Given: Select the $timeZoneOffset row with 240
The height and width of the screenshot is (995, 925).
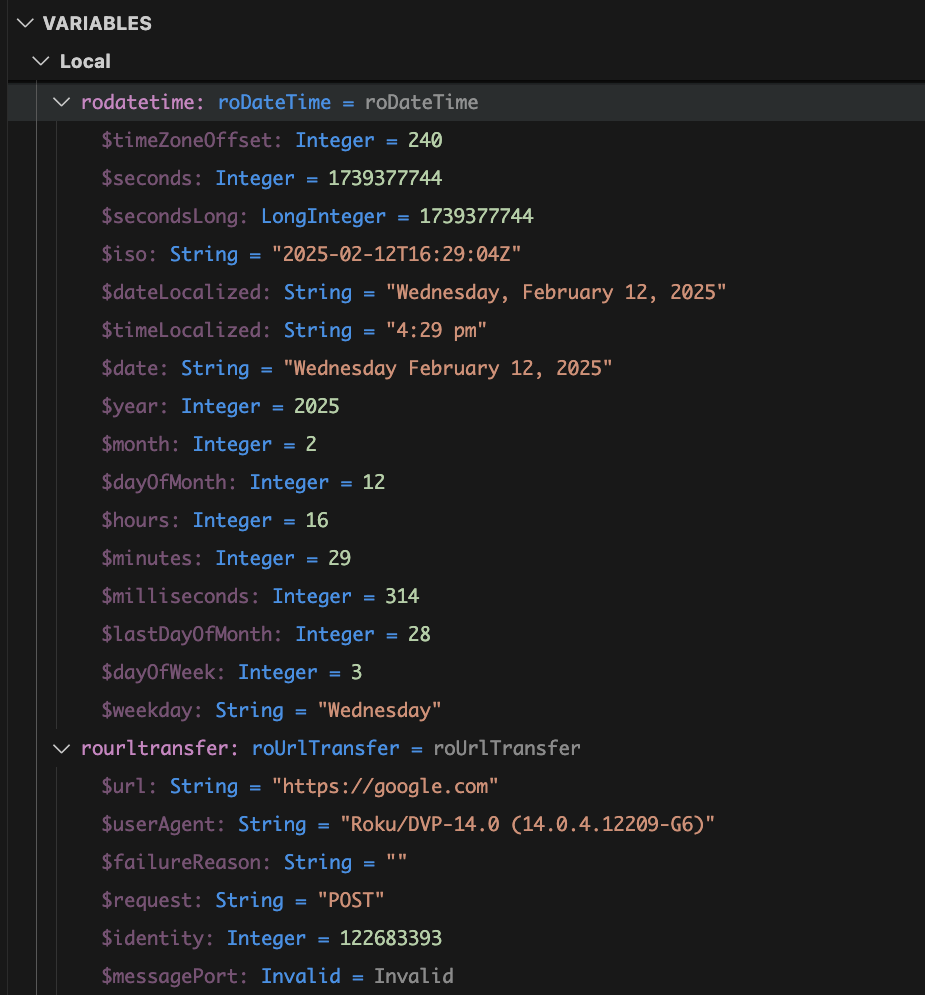Looking at the screenshot, I should [x=466, y=140].
